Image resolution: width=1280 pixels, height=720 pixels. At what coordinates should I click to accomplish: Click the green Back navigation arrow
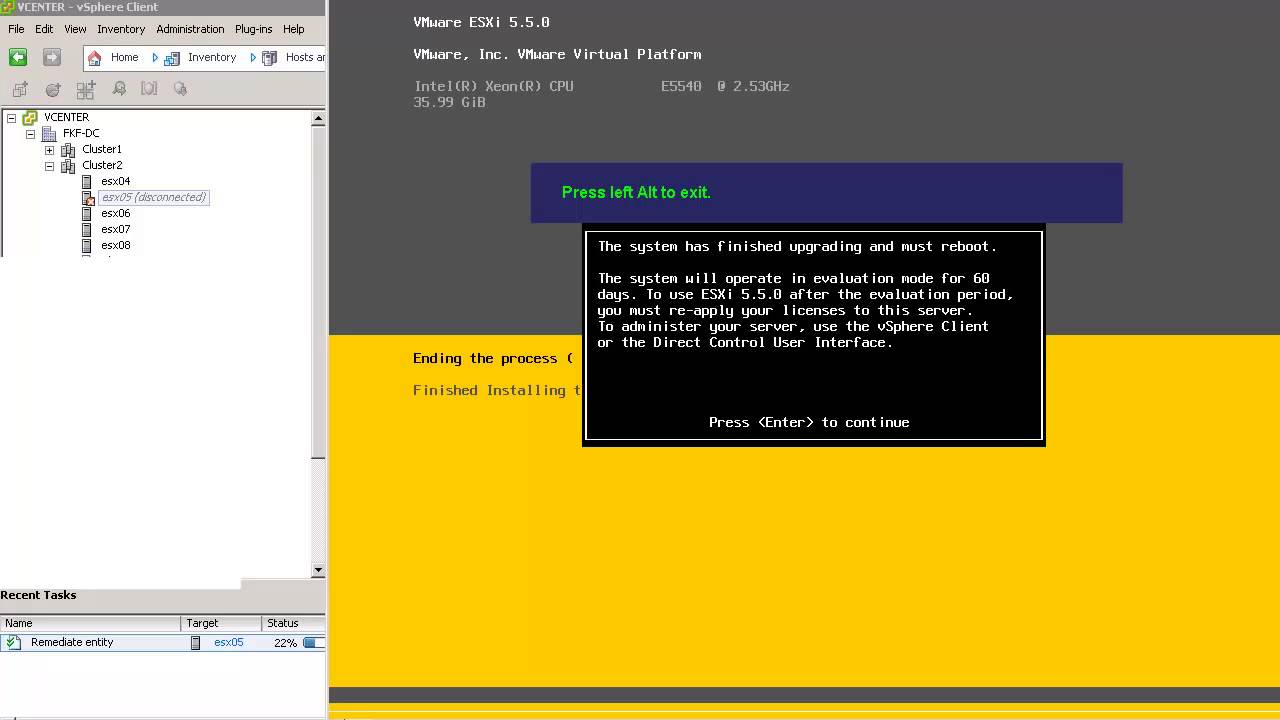point(18,57)
